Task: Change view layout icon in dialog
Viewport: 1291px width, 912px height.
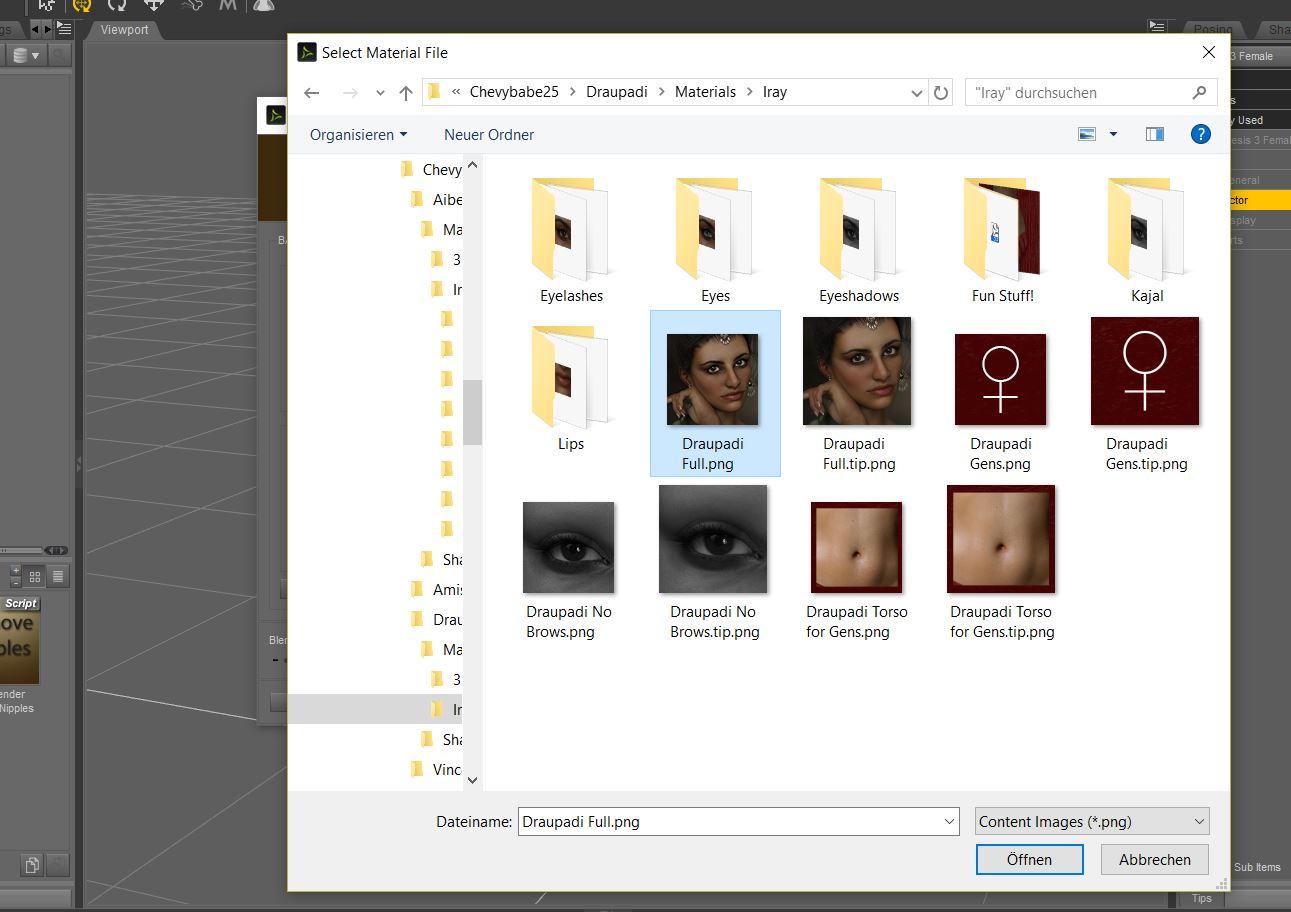Action: click(x=1087, y=134)
